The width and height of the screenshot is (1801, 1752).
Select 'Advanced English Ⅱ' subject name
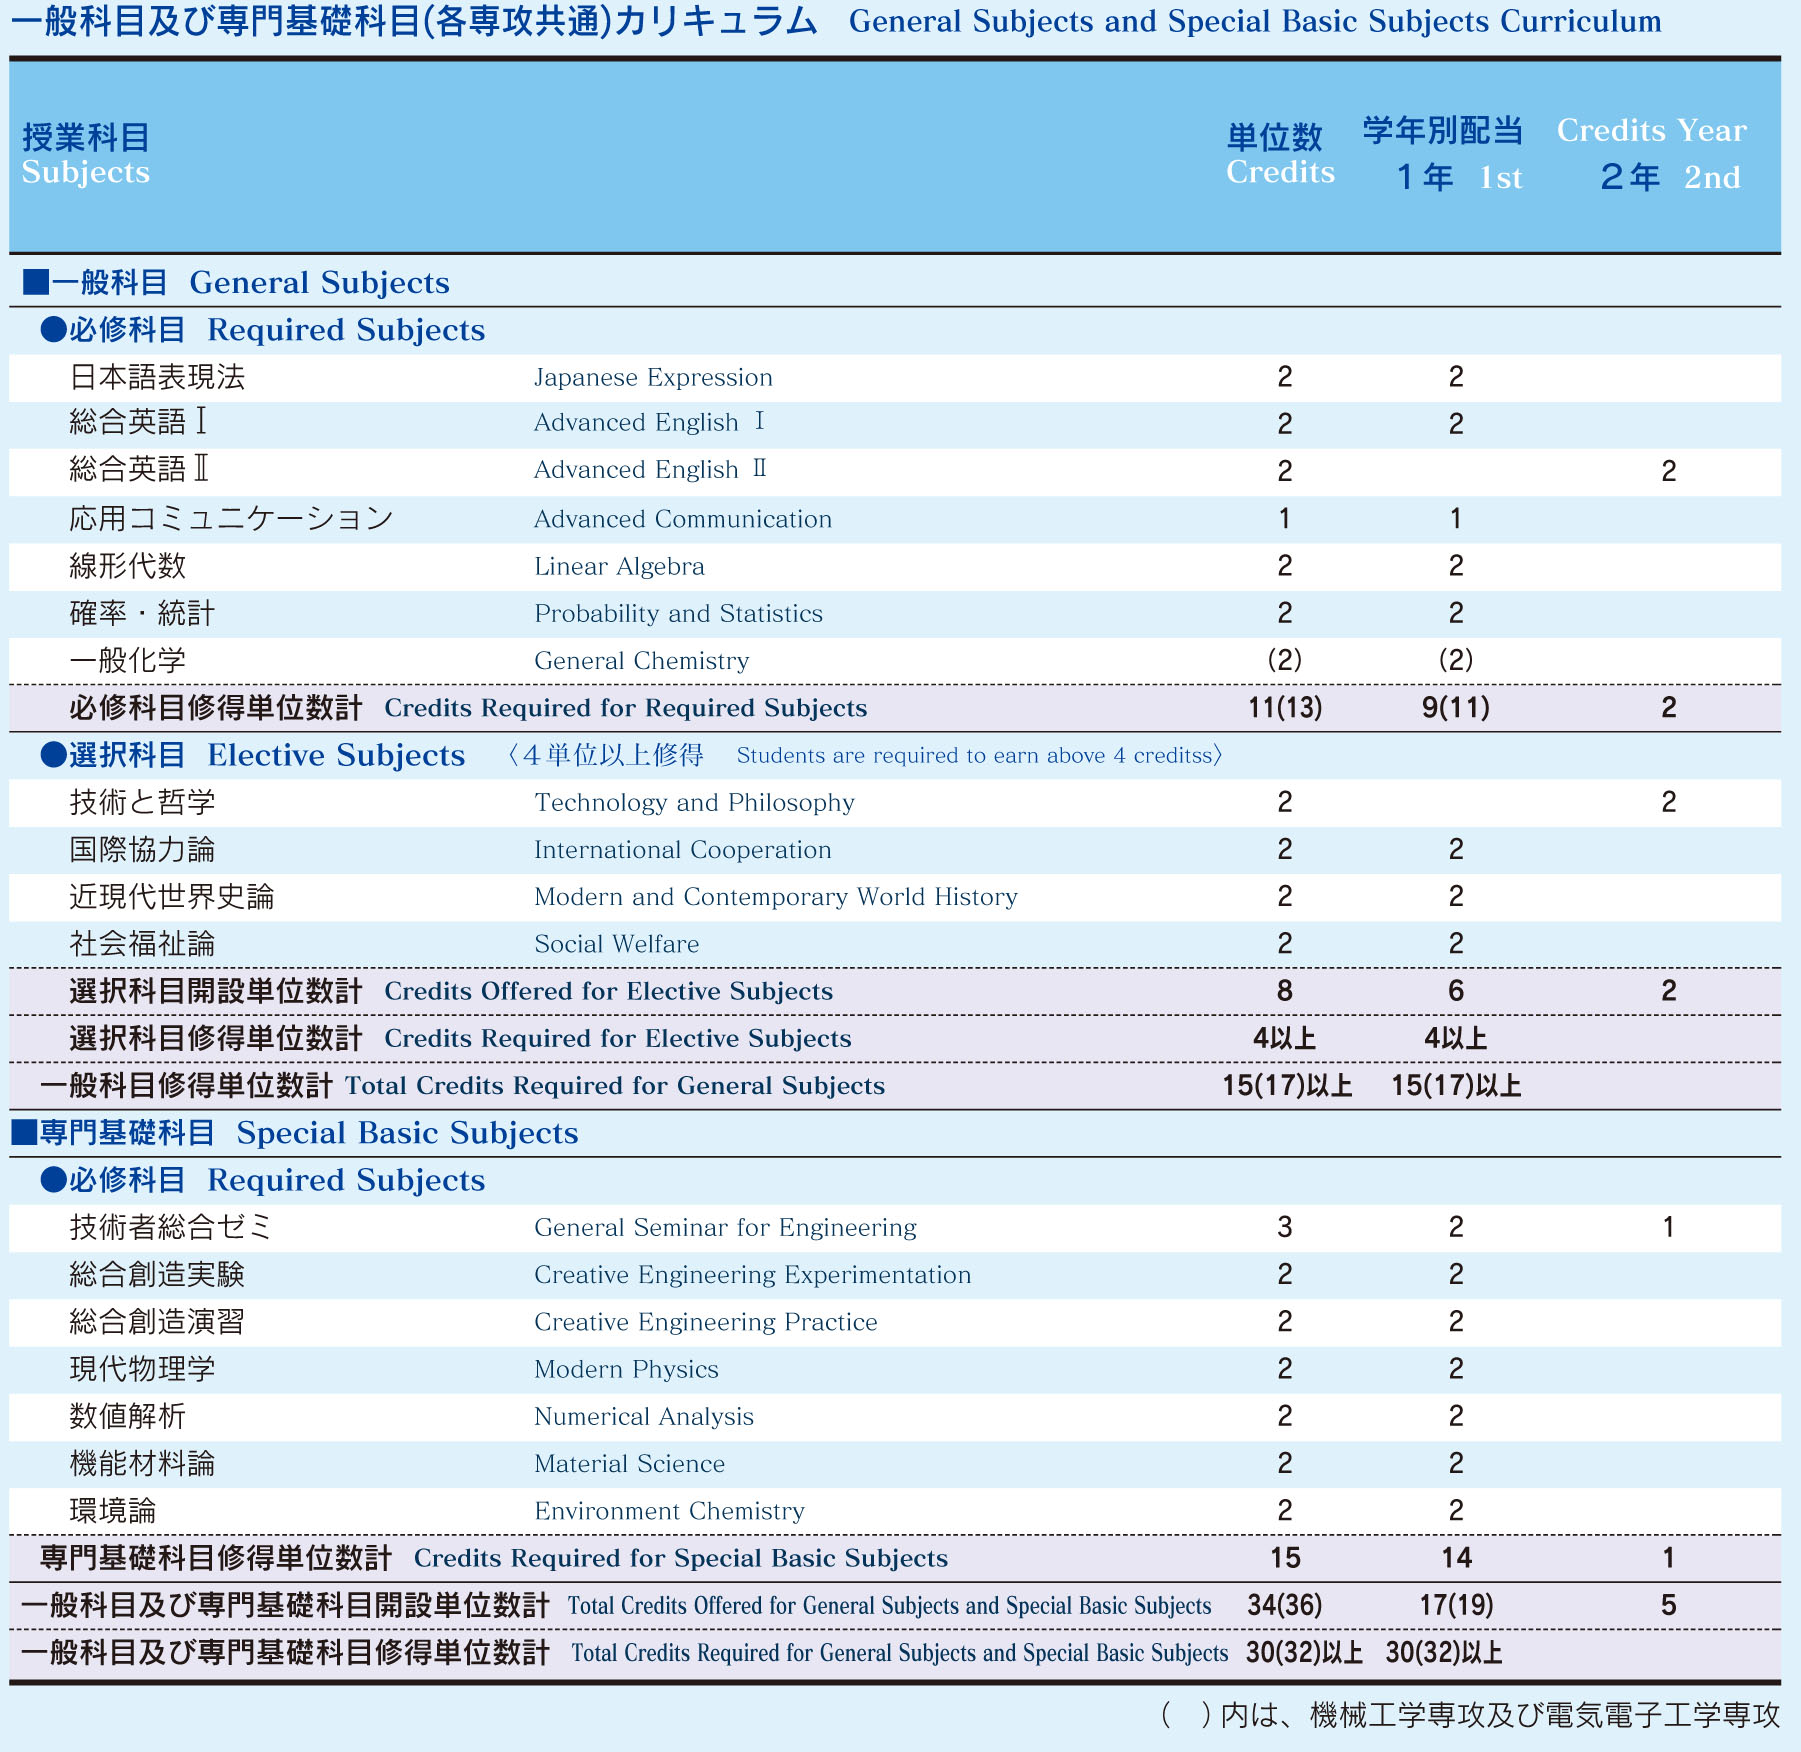click(650, 469)
